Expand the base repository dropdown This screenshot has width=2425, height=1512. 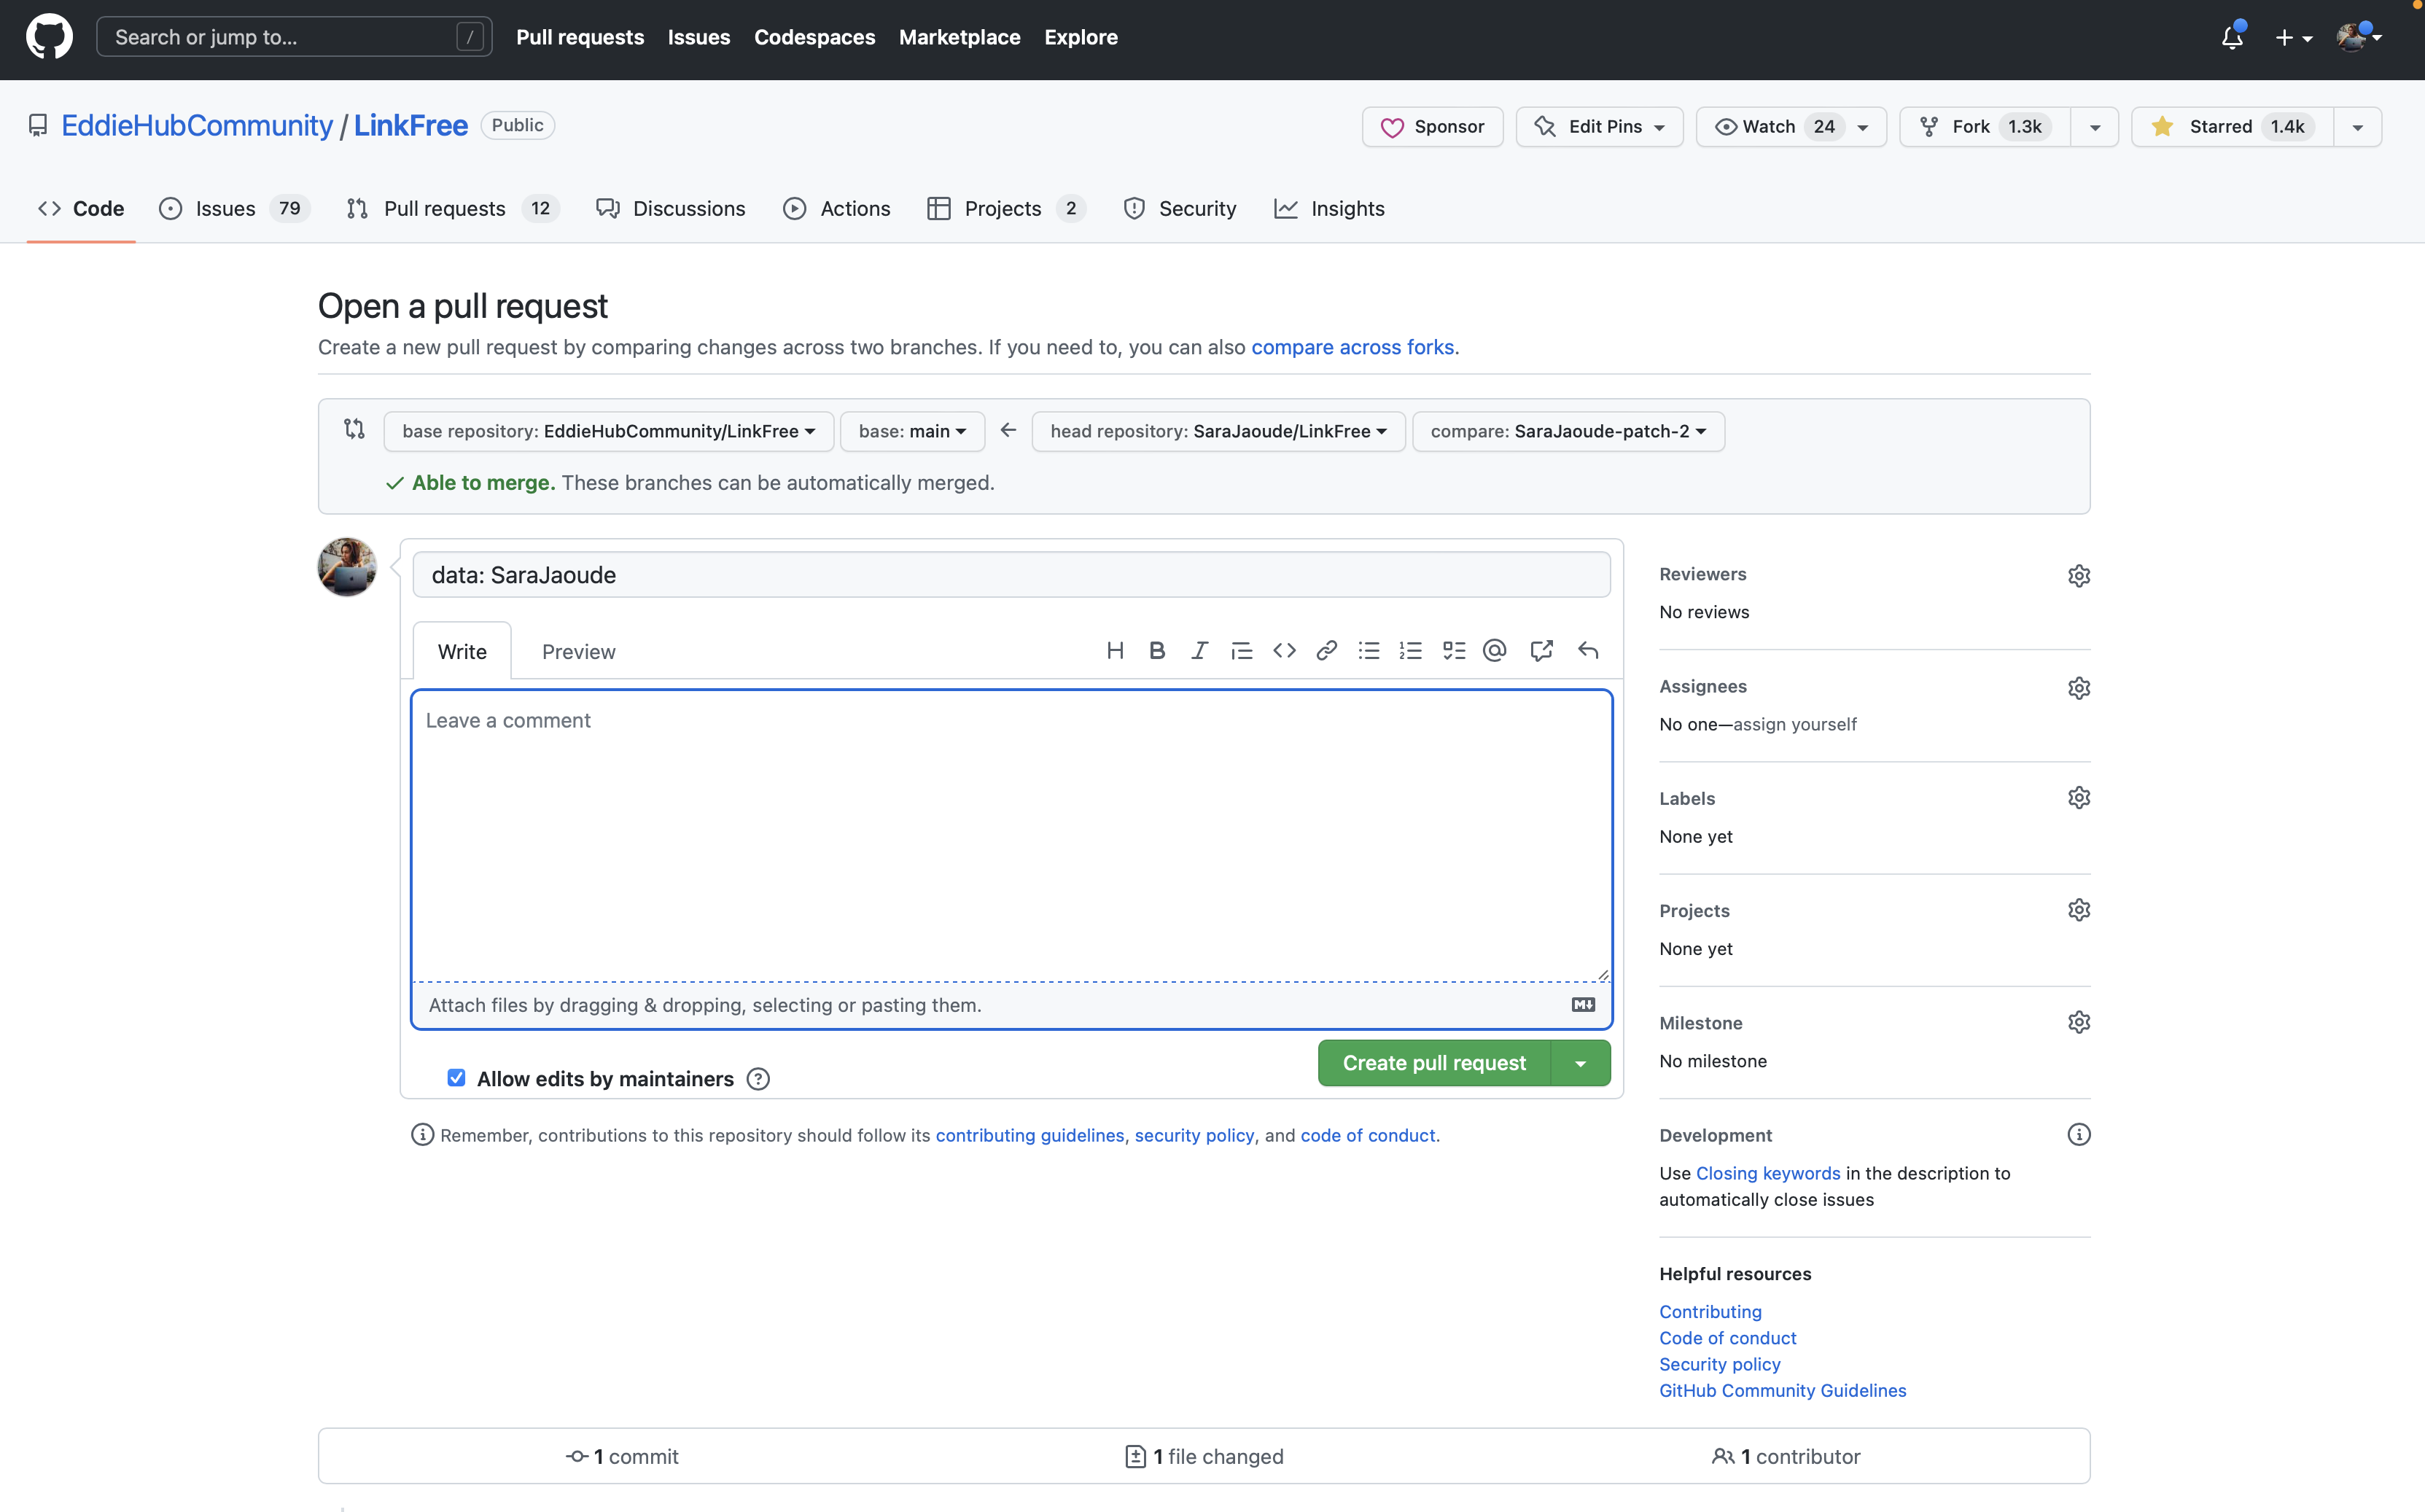click(609, 431)
